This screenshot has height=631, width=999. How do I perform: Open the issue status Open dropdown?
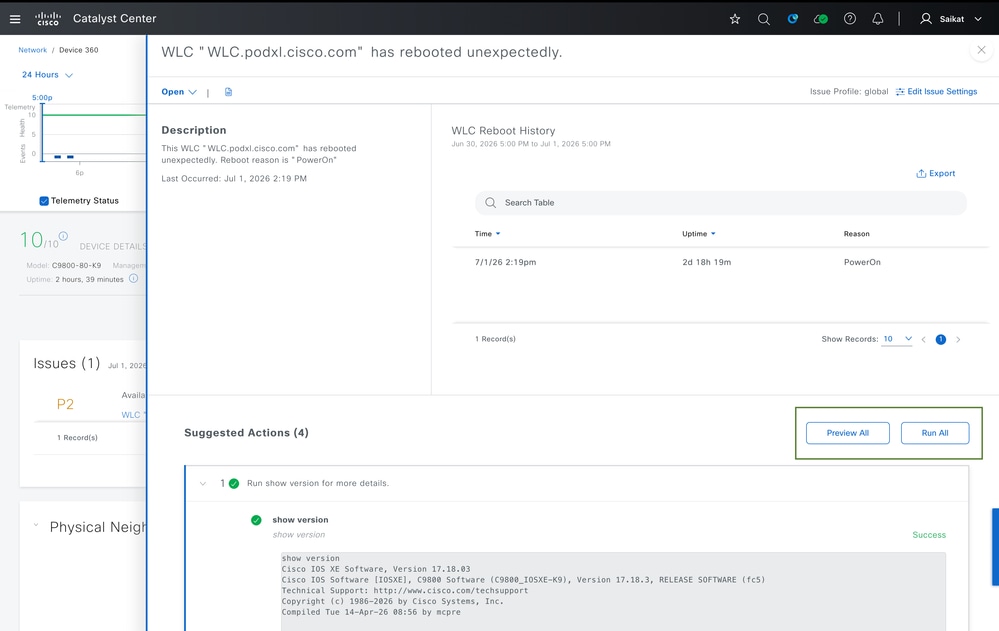click(x=178, y=92)
